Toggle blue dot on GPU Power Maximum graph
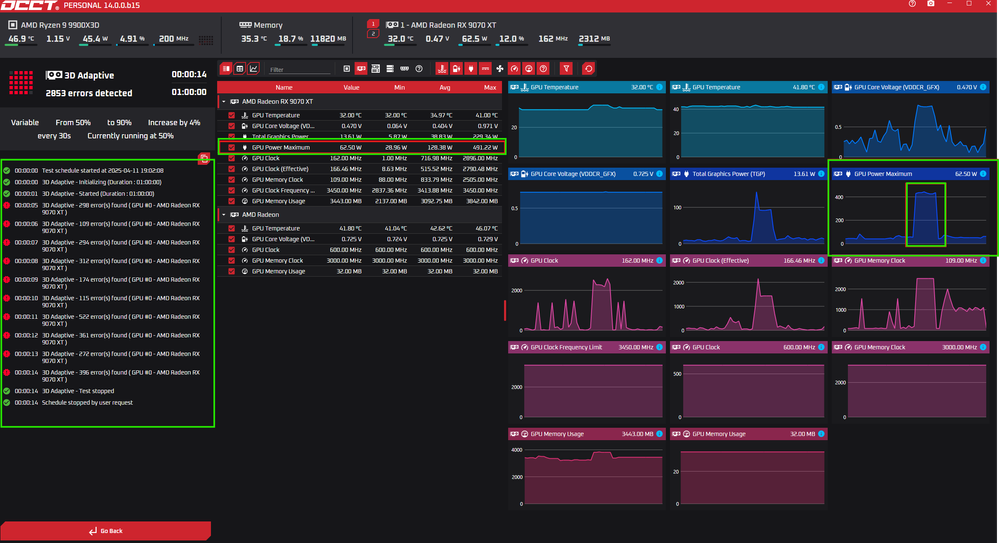999x543 pixels. pos(983,174)
